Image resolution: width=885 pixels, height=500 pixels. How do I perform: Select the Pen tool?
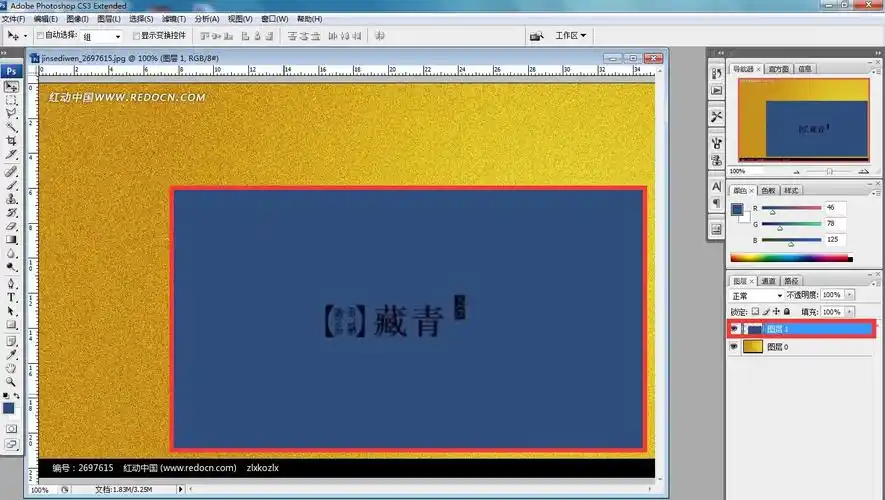[x=11, y=283]
